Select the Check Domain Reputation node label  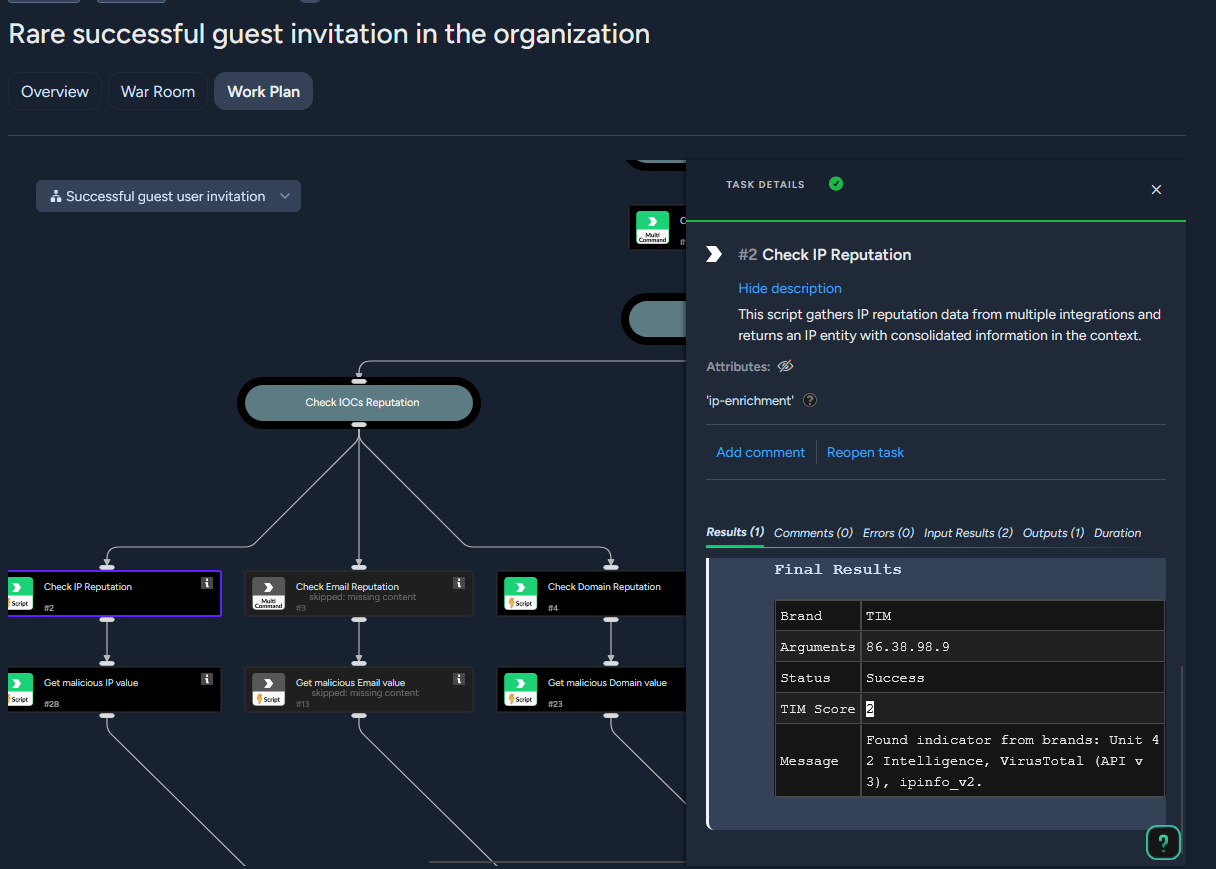pyautogui.click(x=604, y=587)
